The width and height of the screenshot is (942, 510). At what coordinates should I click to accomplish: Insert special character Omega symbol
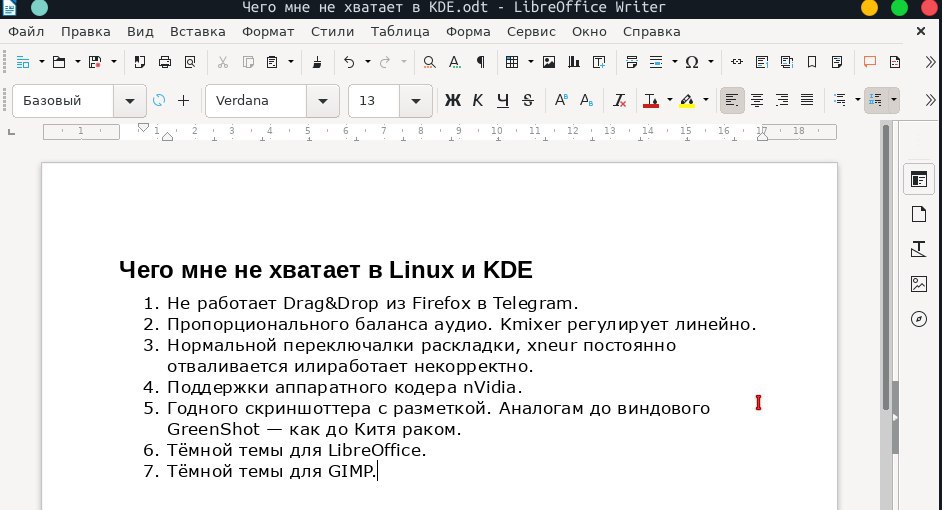pyautogui.click(x=692, y=62)
